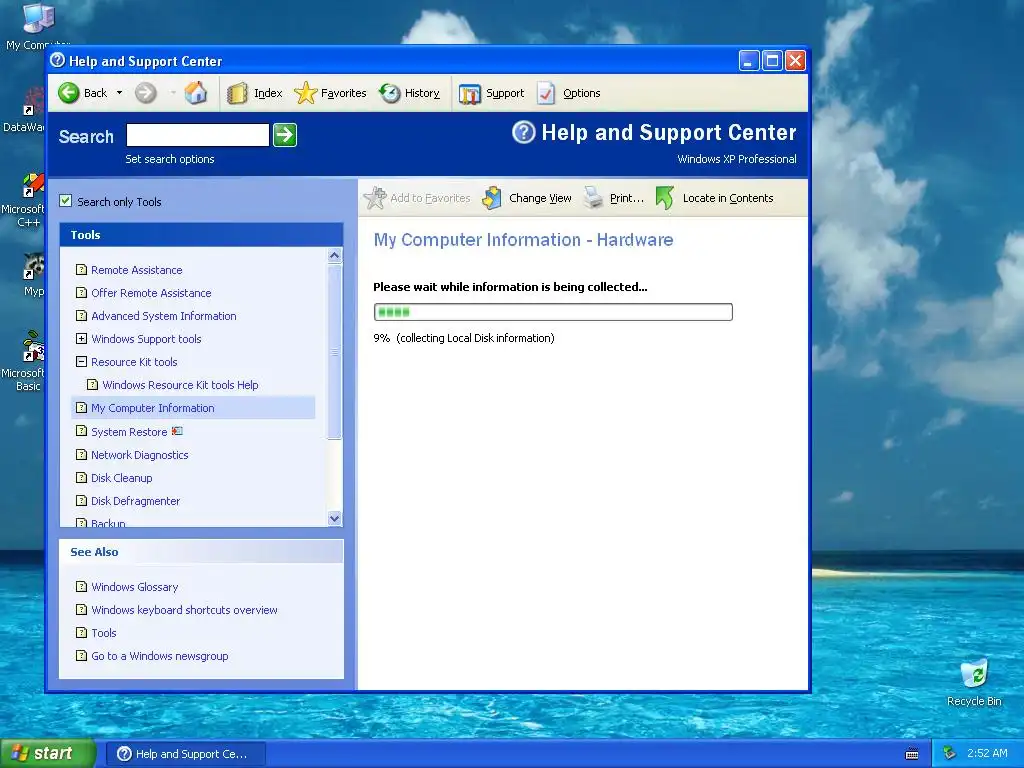This screenshot has height=768, width=1024.
Task: Open Disk Cleanup tool entry
Action: click(121, 478)
